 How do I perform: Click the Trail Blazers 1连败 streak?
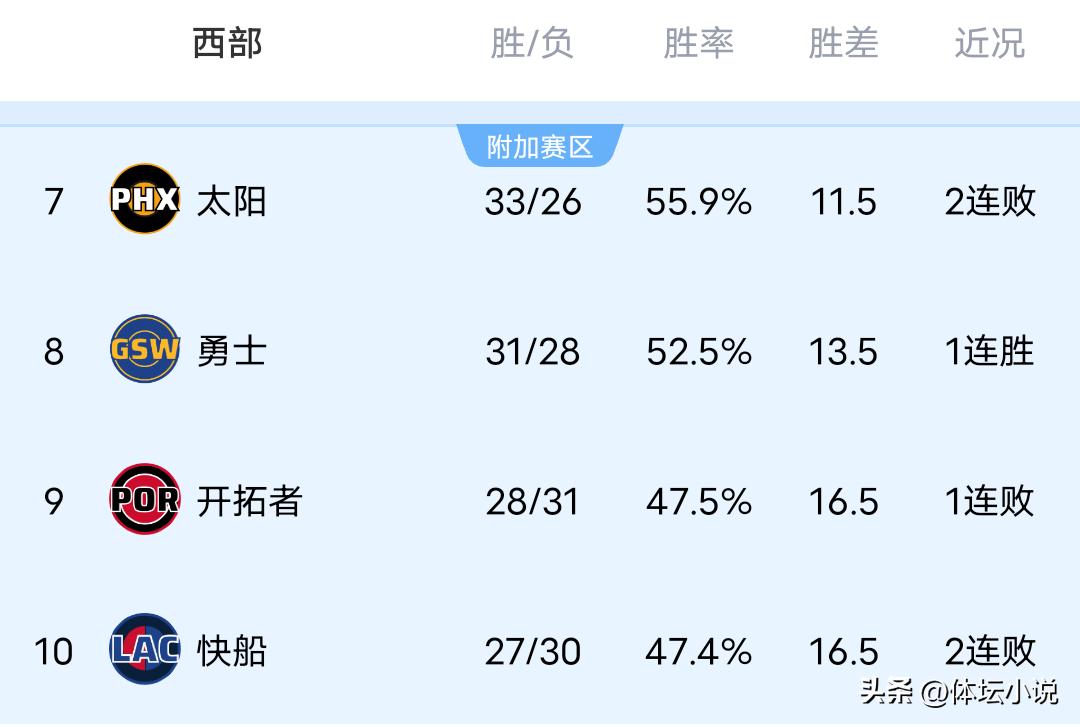click(989, 501)
